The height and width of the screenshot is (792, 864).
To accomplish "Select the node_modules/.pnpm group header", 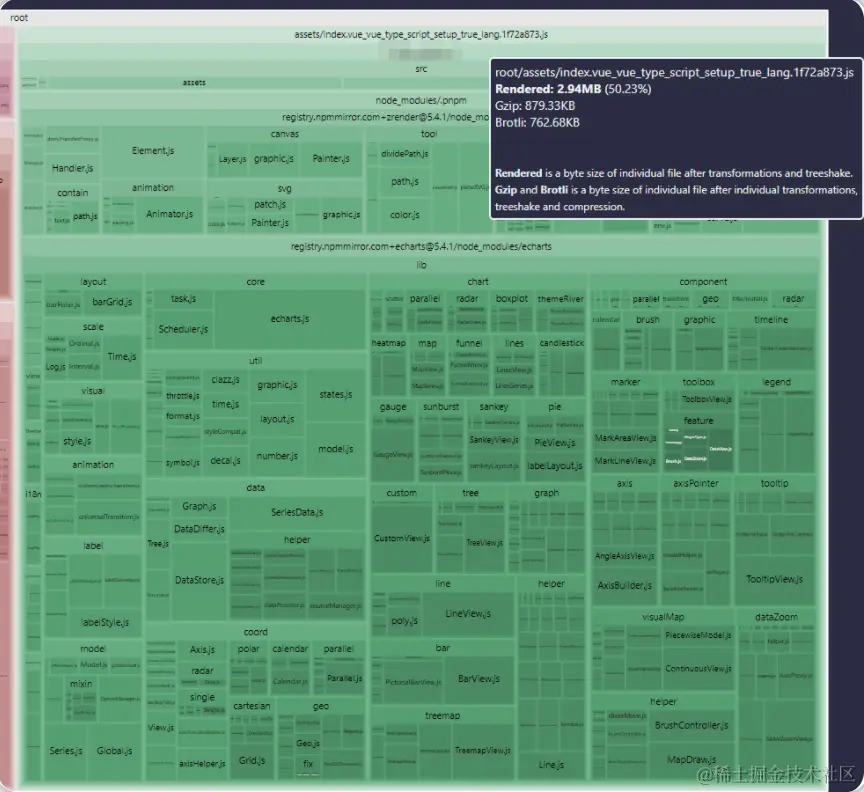I will click(x=421, y=100).
